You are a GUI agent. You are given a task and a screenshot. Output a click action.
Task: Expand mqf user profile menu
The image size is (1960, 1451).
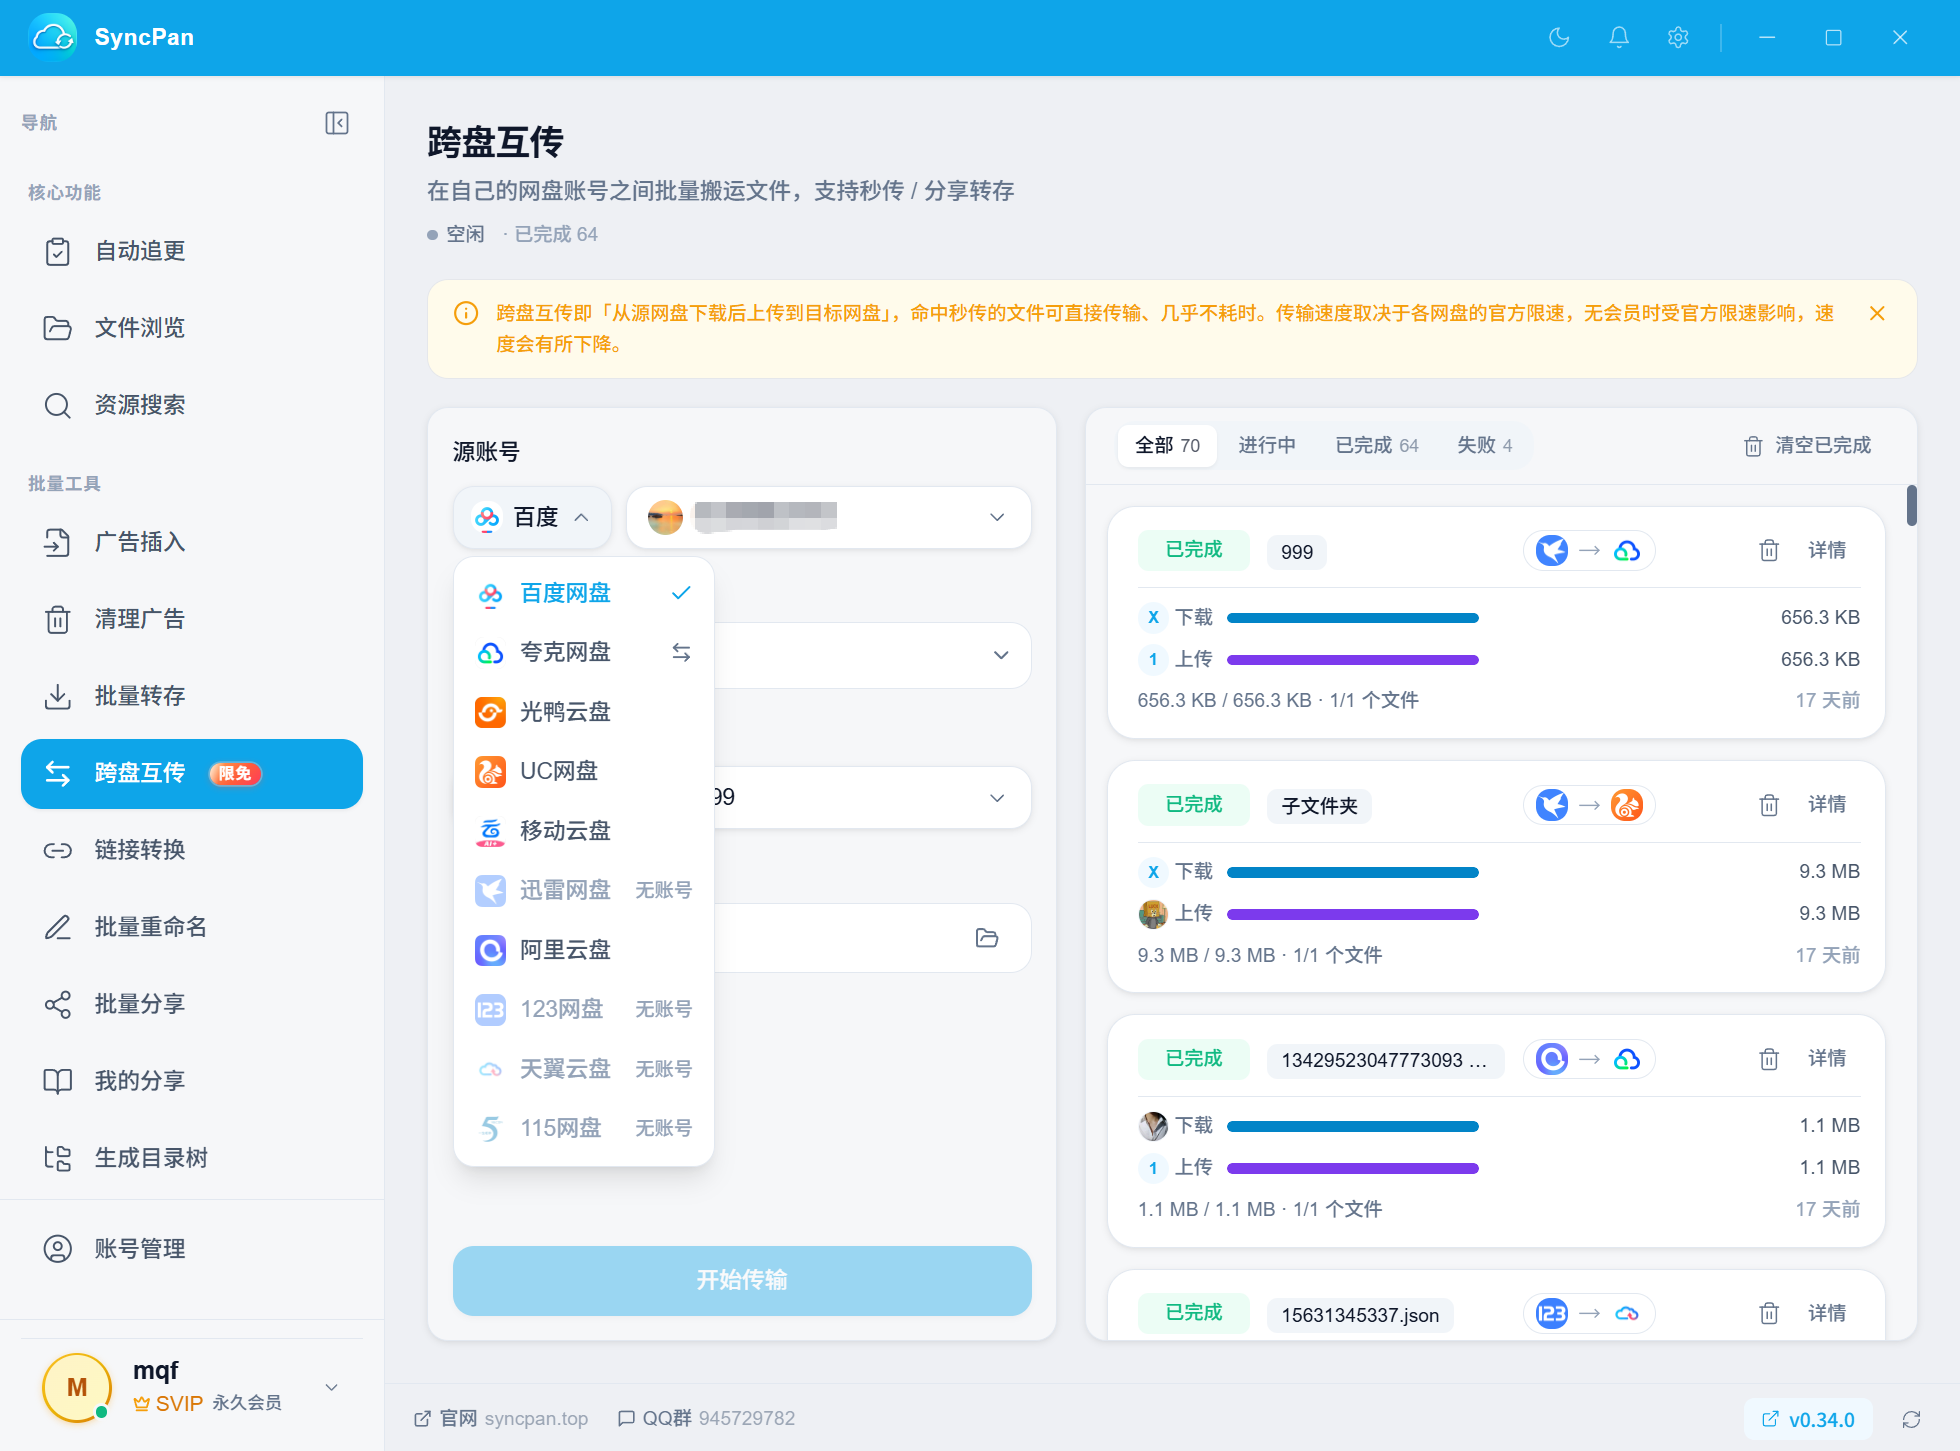[332, 1387]
